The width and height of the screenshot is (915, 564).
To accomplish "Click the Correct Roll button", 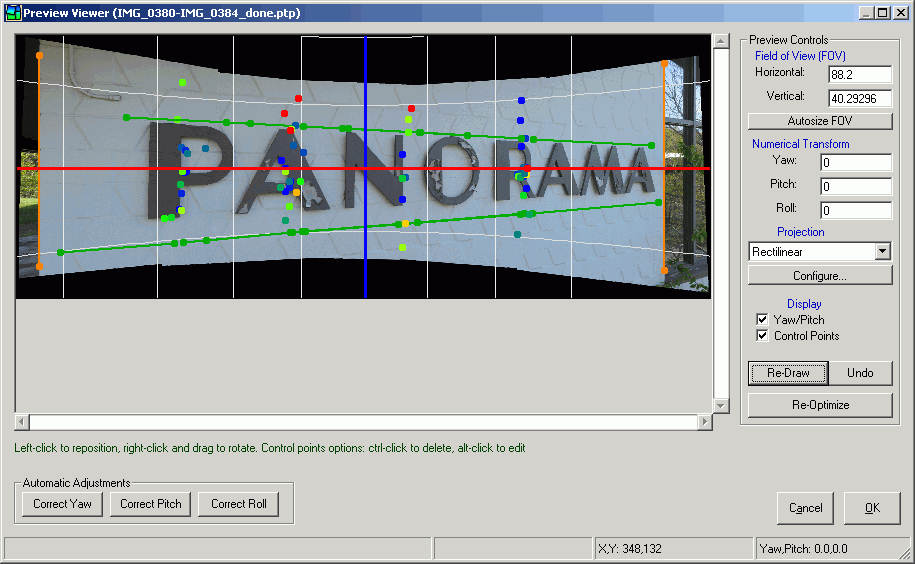I will (239, 504).
